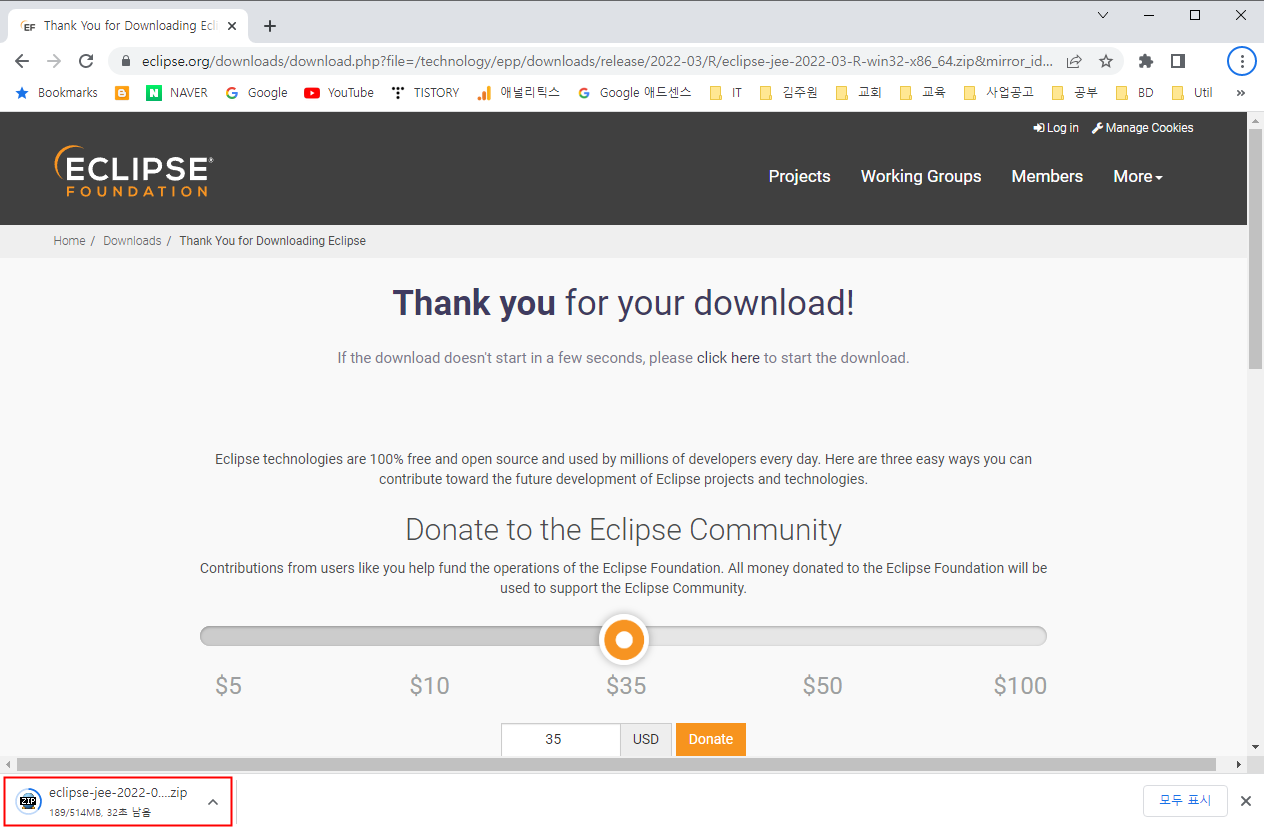Open the NAVER bookmark
This screenshot has height=830, width=1264.
tap(177, 92)
